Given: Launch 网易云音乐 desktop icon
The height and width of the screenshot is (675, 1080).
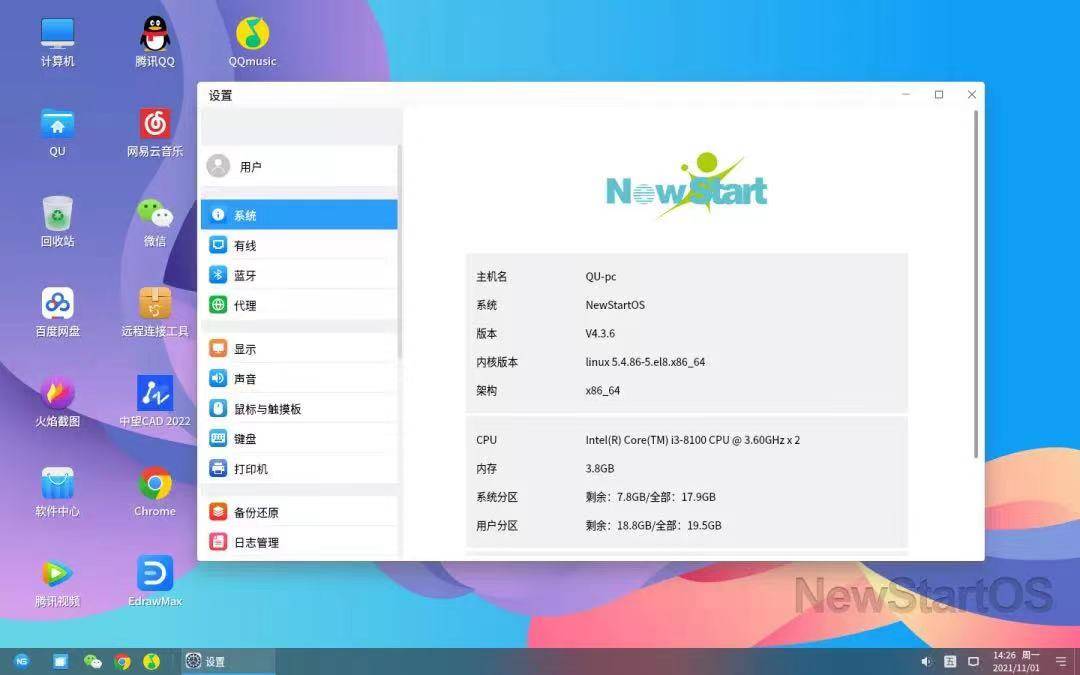Looking at the screenshot, I should tap(155, 132).
